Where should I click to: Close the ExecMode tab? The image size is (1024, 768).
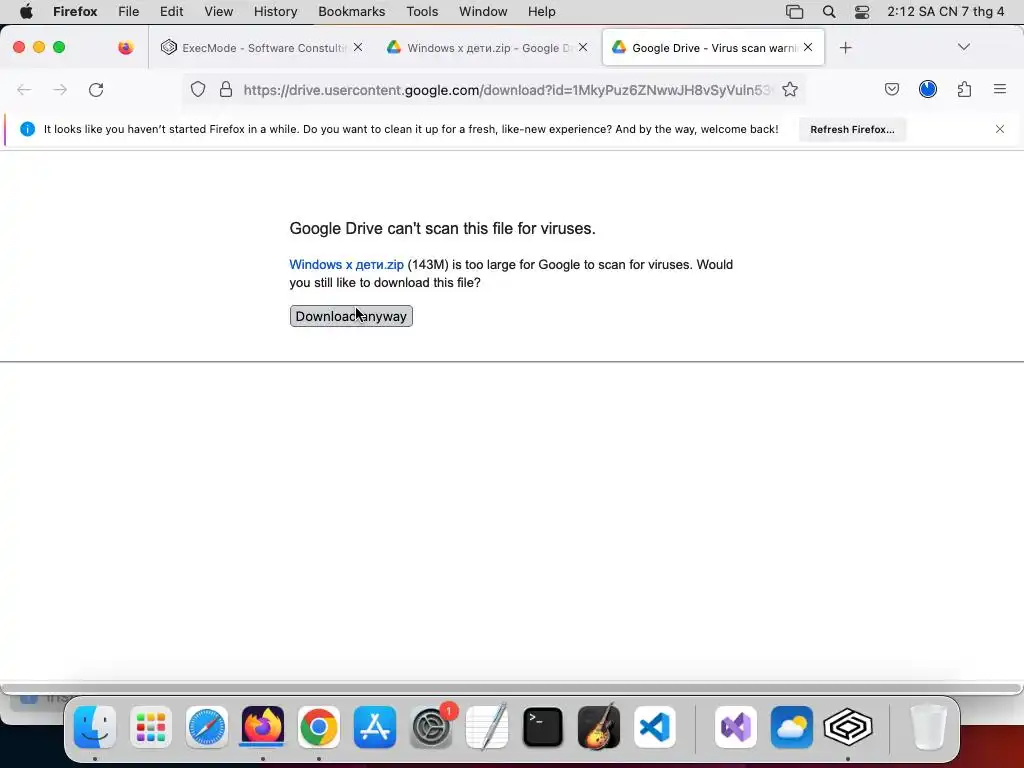point(358,47)
